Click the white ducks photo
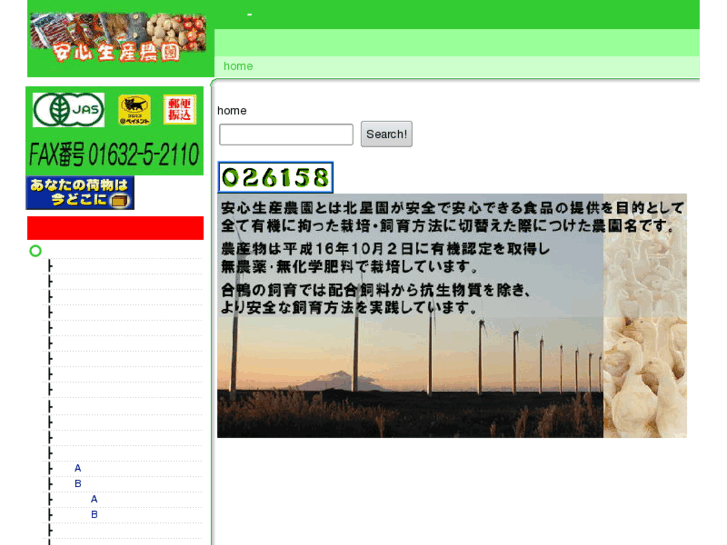 click(x=645, y=316)
